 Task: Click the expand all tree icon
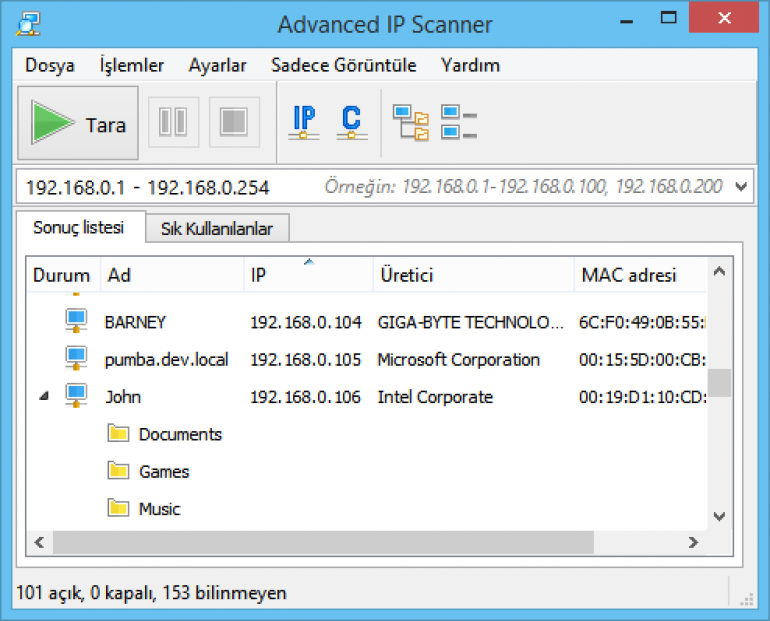pos(411,122)
